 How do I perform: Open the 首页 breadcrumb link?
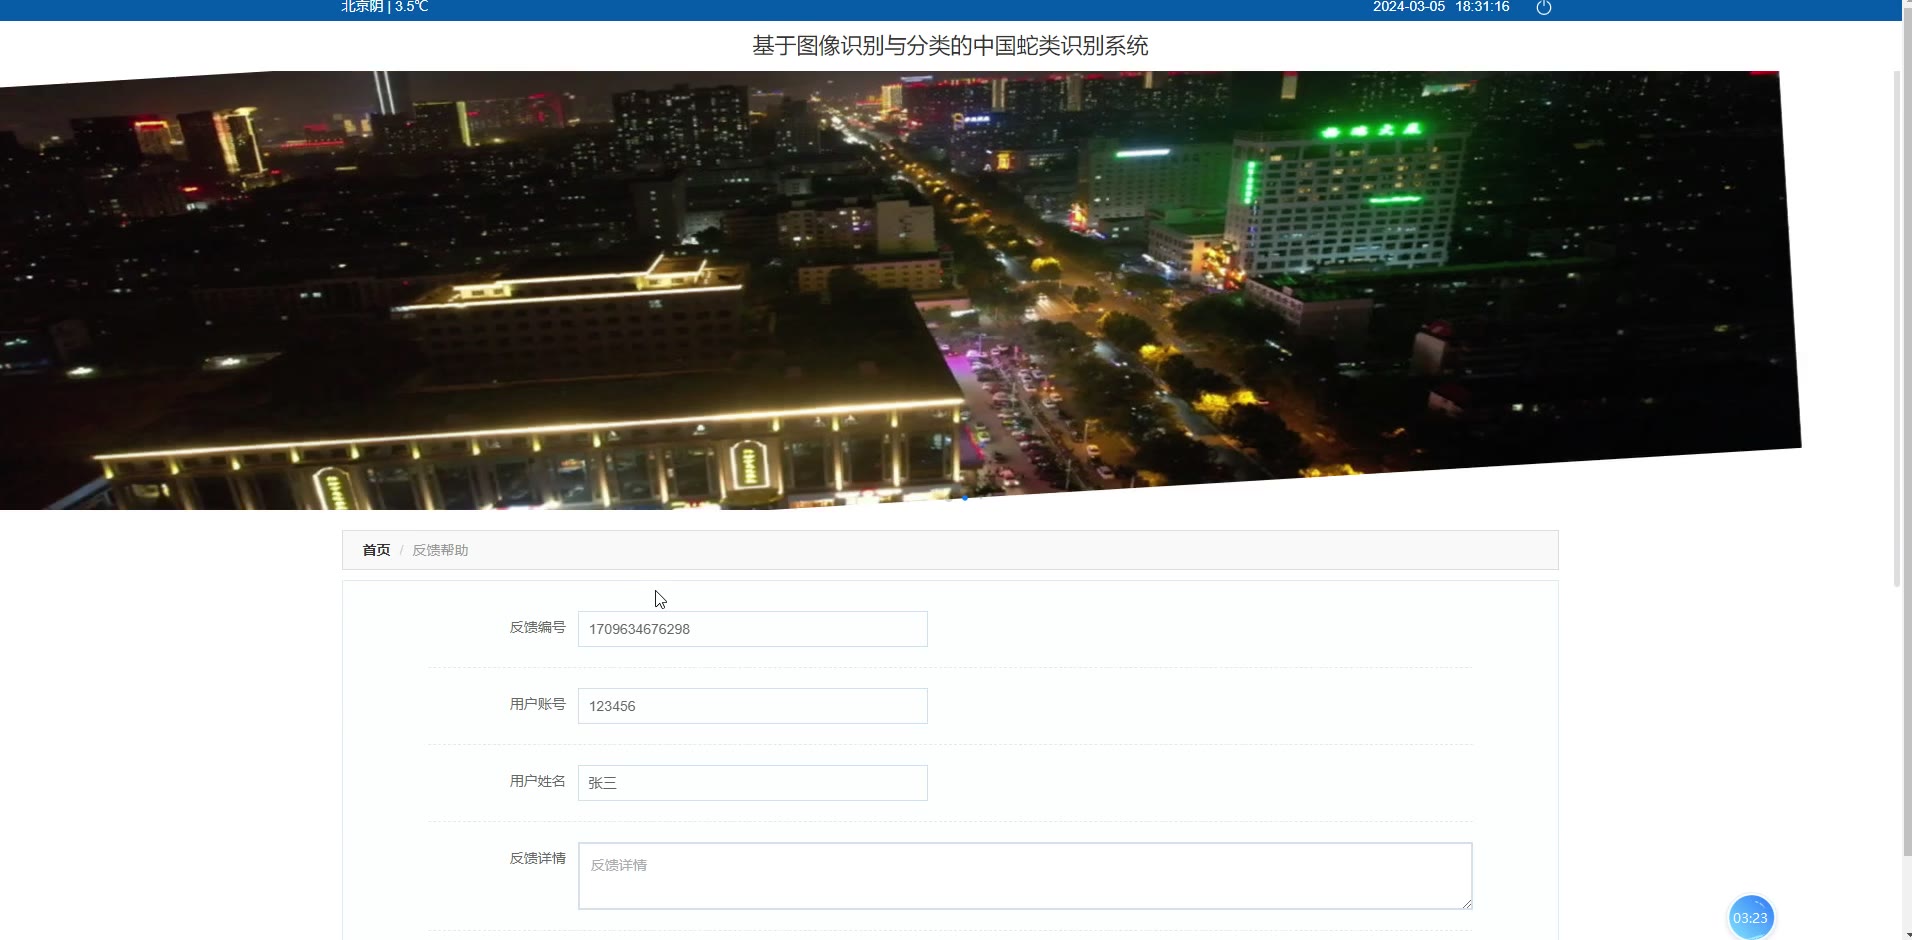(x=376, y=550)
